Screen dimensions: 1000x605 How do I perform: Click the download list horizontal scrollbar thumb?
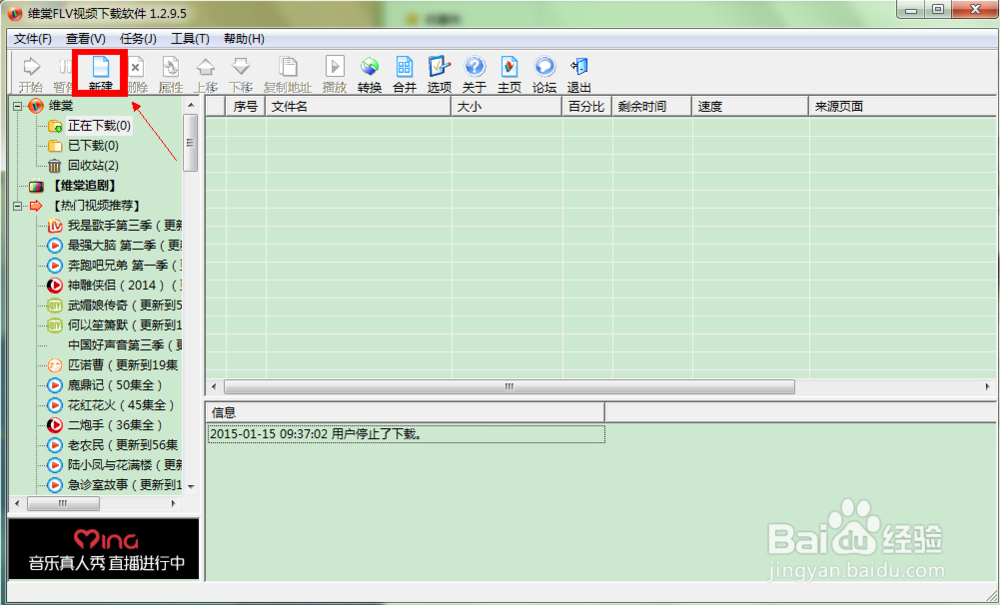tap(510, 386)
